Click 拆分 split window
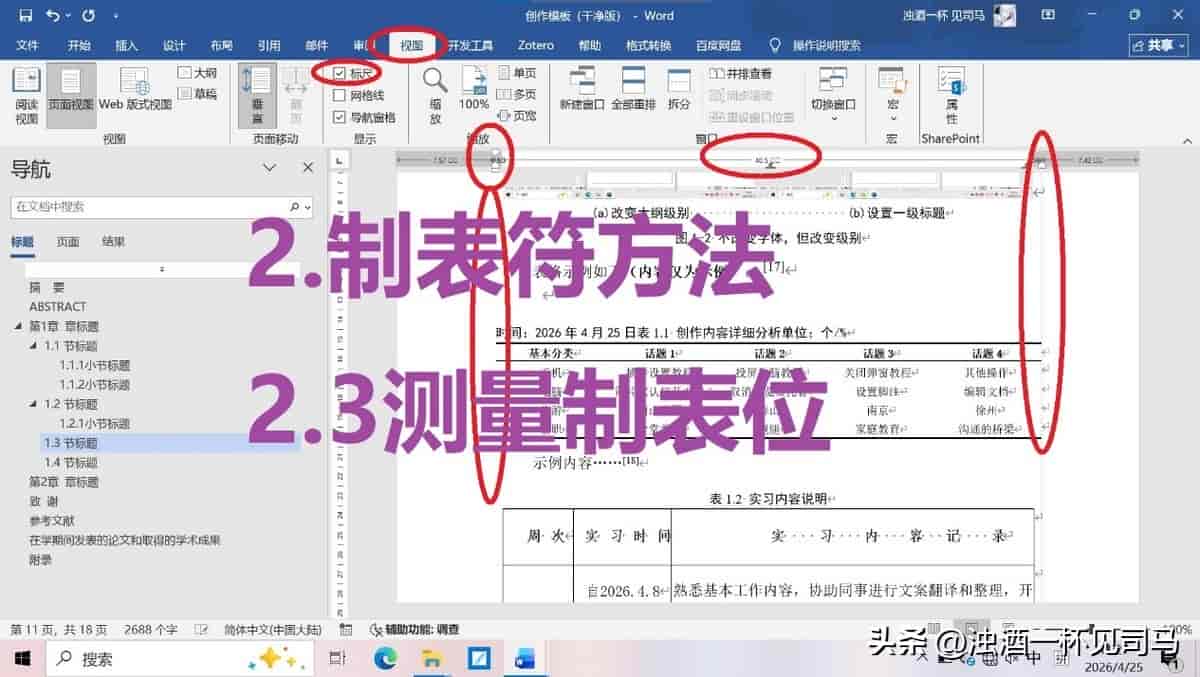Viewport: 1200px width, 677px height. tap(679, 89)
